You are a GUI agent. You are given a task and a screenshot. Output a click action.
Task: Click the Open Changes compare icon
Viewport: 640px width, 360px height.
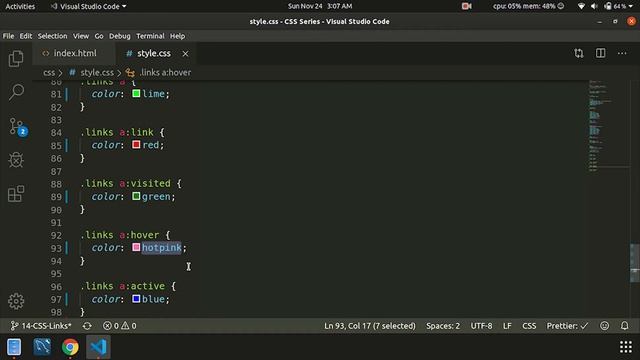579,53
